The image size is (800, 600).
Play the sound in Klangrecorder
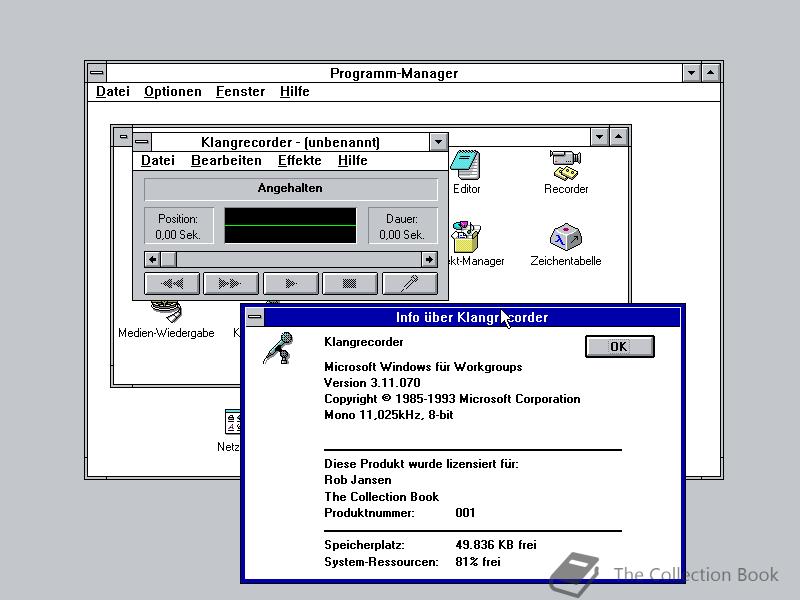click(x=290, y=283)
